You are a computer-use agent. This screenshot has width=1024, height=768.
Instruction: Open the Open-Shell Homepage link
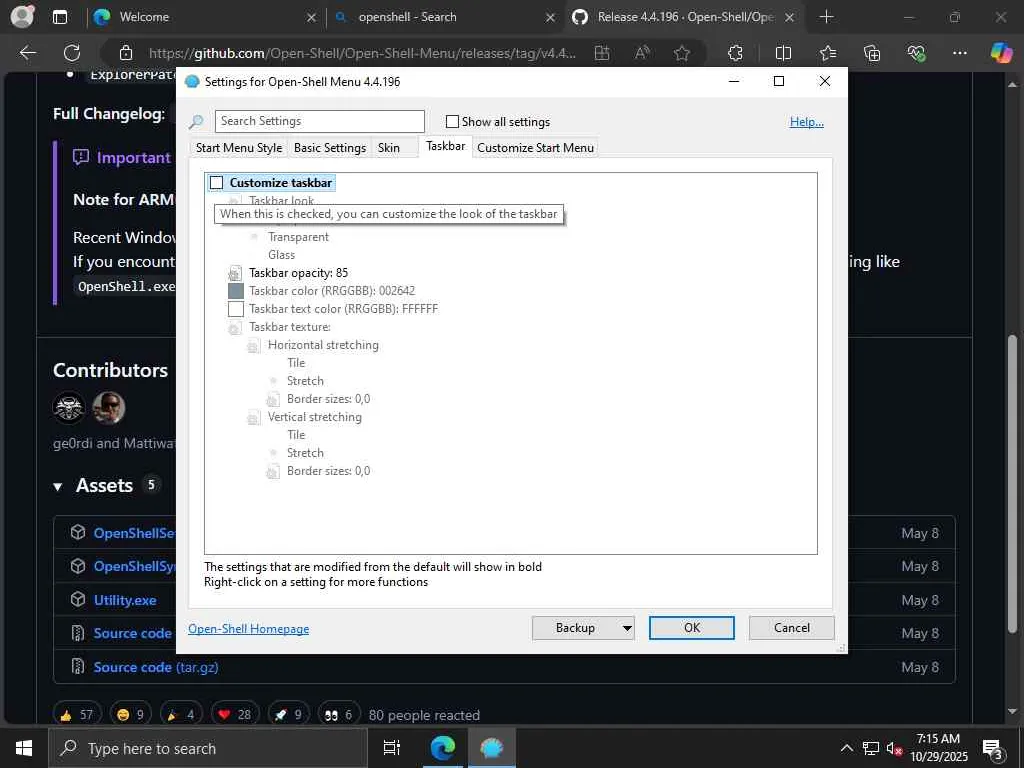point(248,628)
